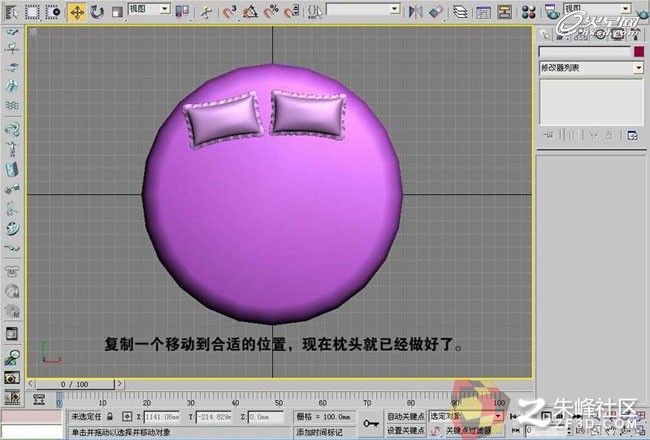Click the Z coordinate field
650x440 pixels.
point(266,416)
